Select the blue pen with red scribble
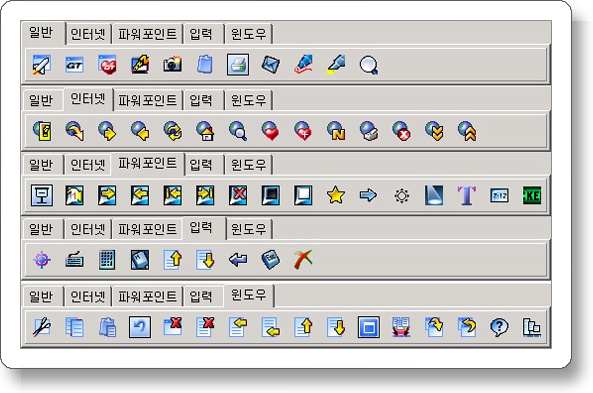 coord(304,65)
